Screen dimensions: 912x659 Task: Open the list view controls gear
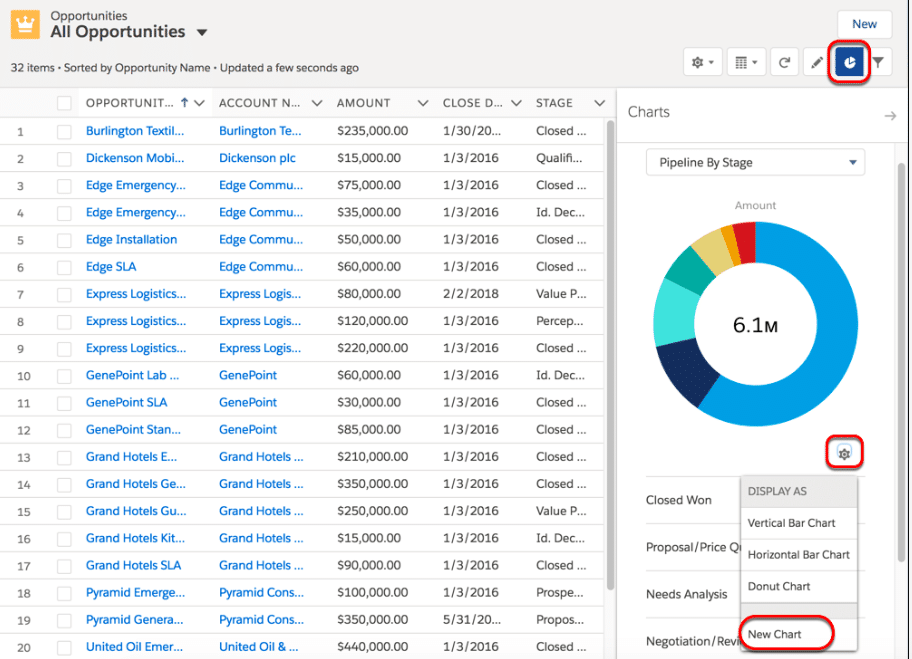[x=703, y=63]
